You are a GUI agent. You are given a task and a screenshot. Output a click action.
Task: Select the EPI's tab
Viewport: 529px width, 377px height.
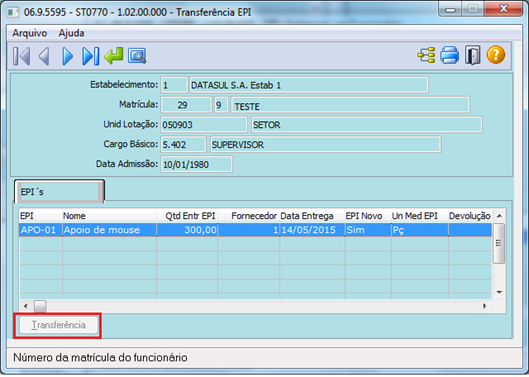click(x=59, y=192)
